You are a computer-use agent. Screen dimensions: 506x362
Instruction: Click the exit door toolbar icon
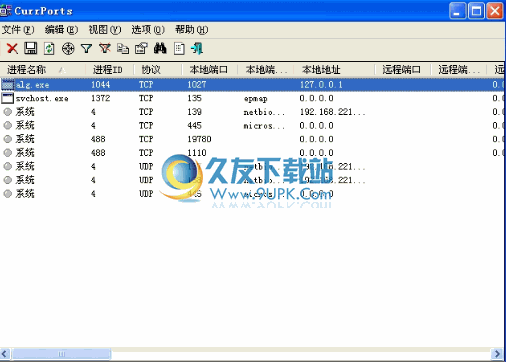pos(197,49)
